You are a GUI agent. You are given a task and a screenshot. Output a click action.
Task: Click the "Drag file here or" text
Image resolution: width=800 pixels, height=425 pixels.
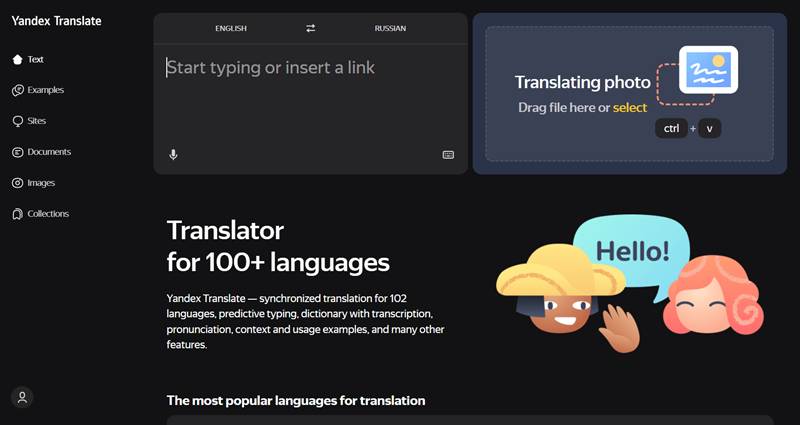pyautogui.click(x=564, y=108)
